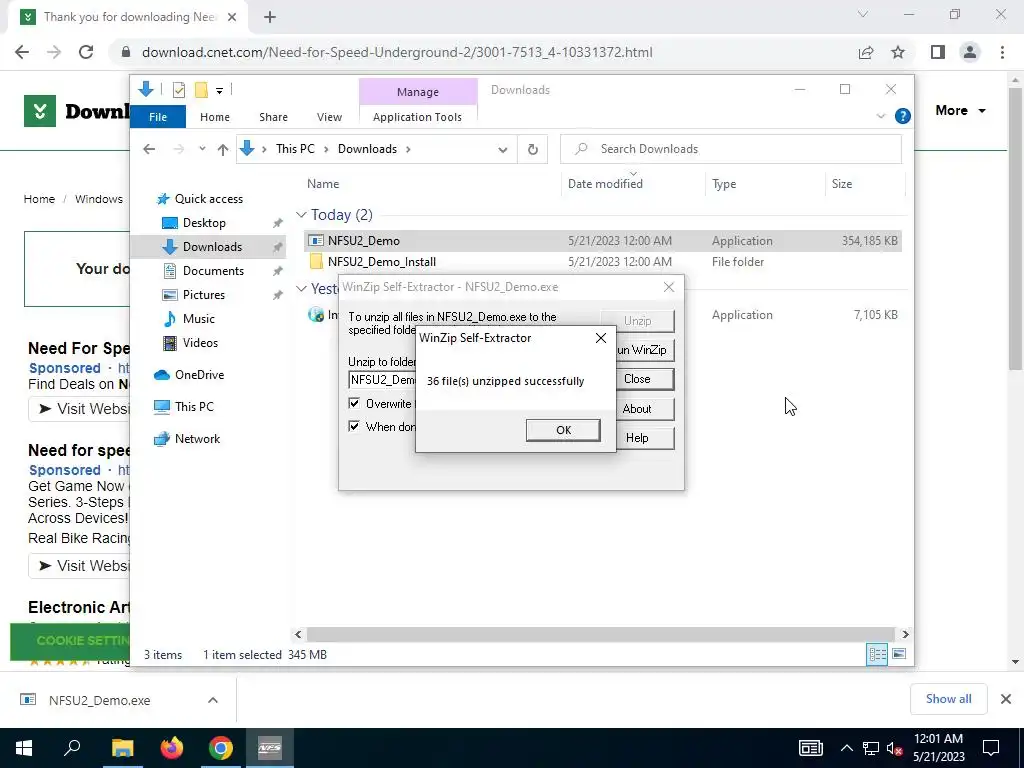Screen dimensions: 1024x768
Task: Sort by the Date modified column
Action: pyautogui.click(x=605, y=184)
